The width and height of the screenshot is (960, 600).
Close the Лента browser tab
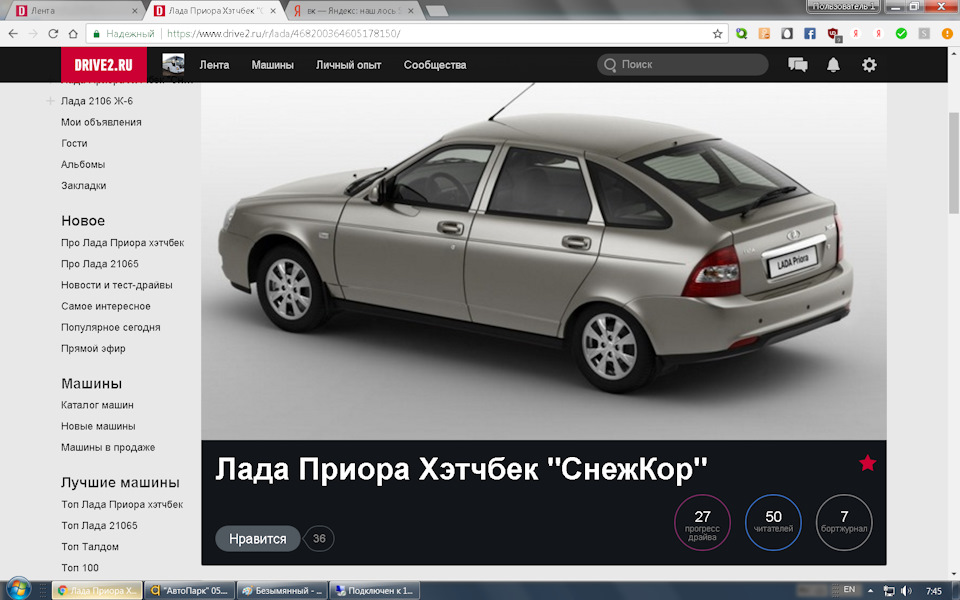click(x=135, y=11)
